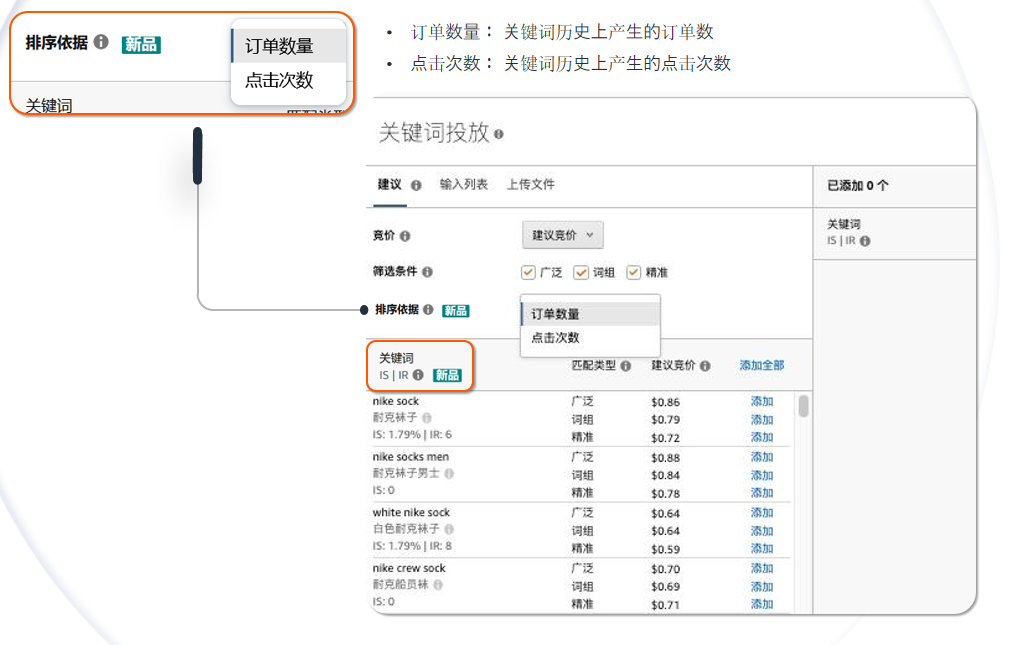The height and width of the screenshot is (645, 1017).
Task: Click the info icon beside 关键词投放 heading
Action: [x=498, y=132]
